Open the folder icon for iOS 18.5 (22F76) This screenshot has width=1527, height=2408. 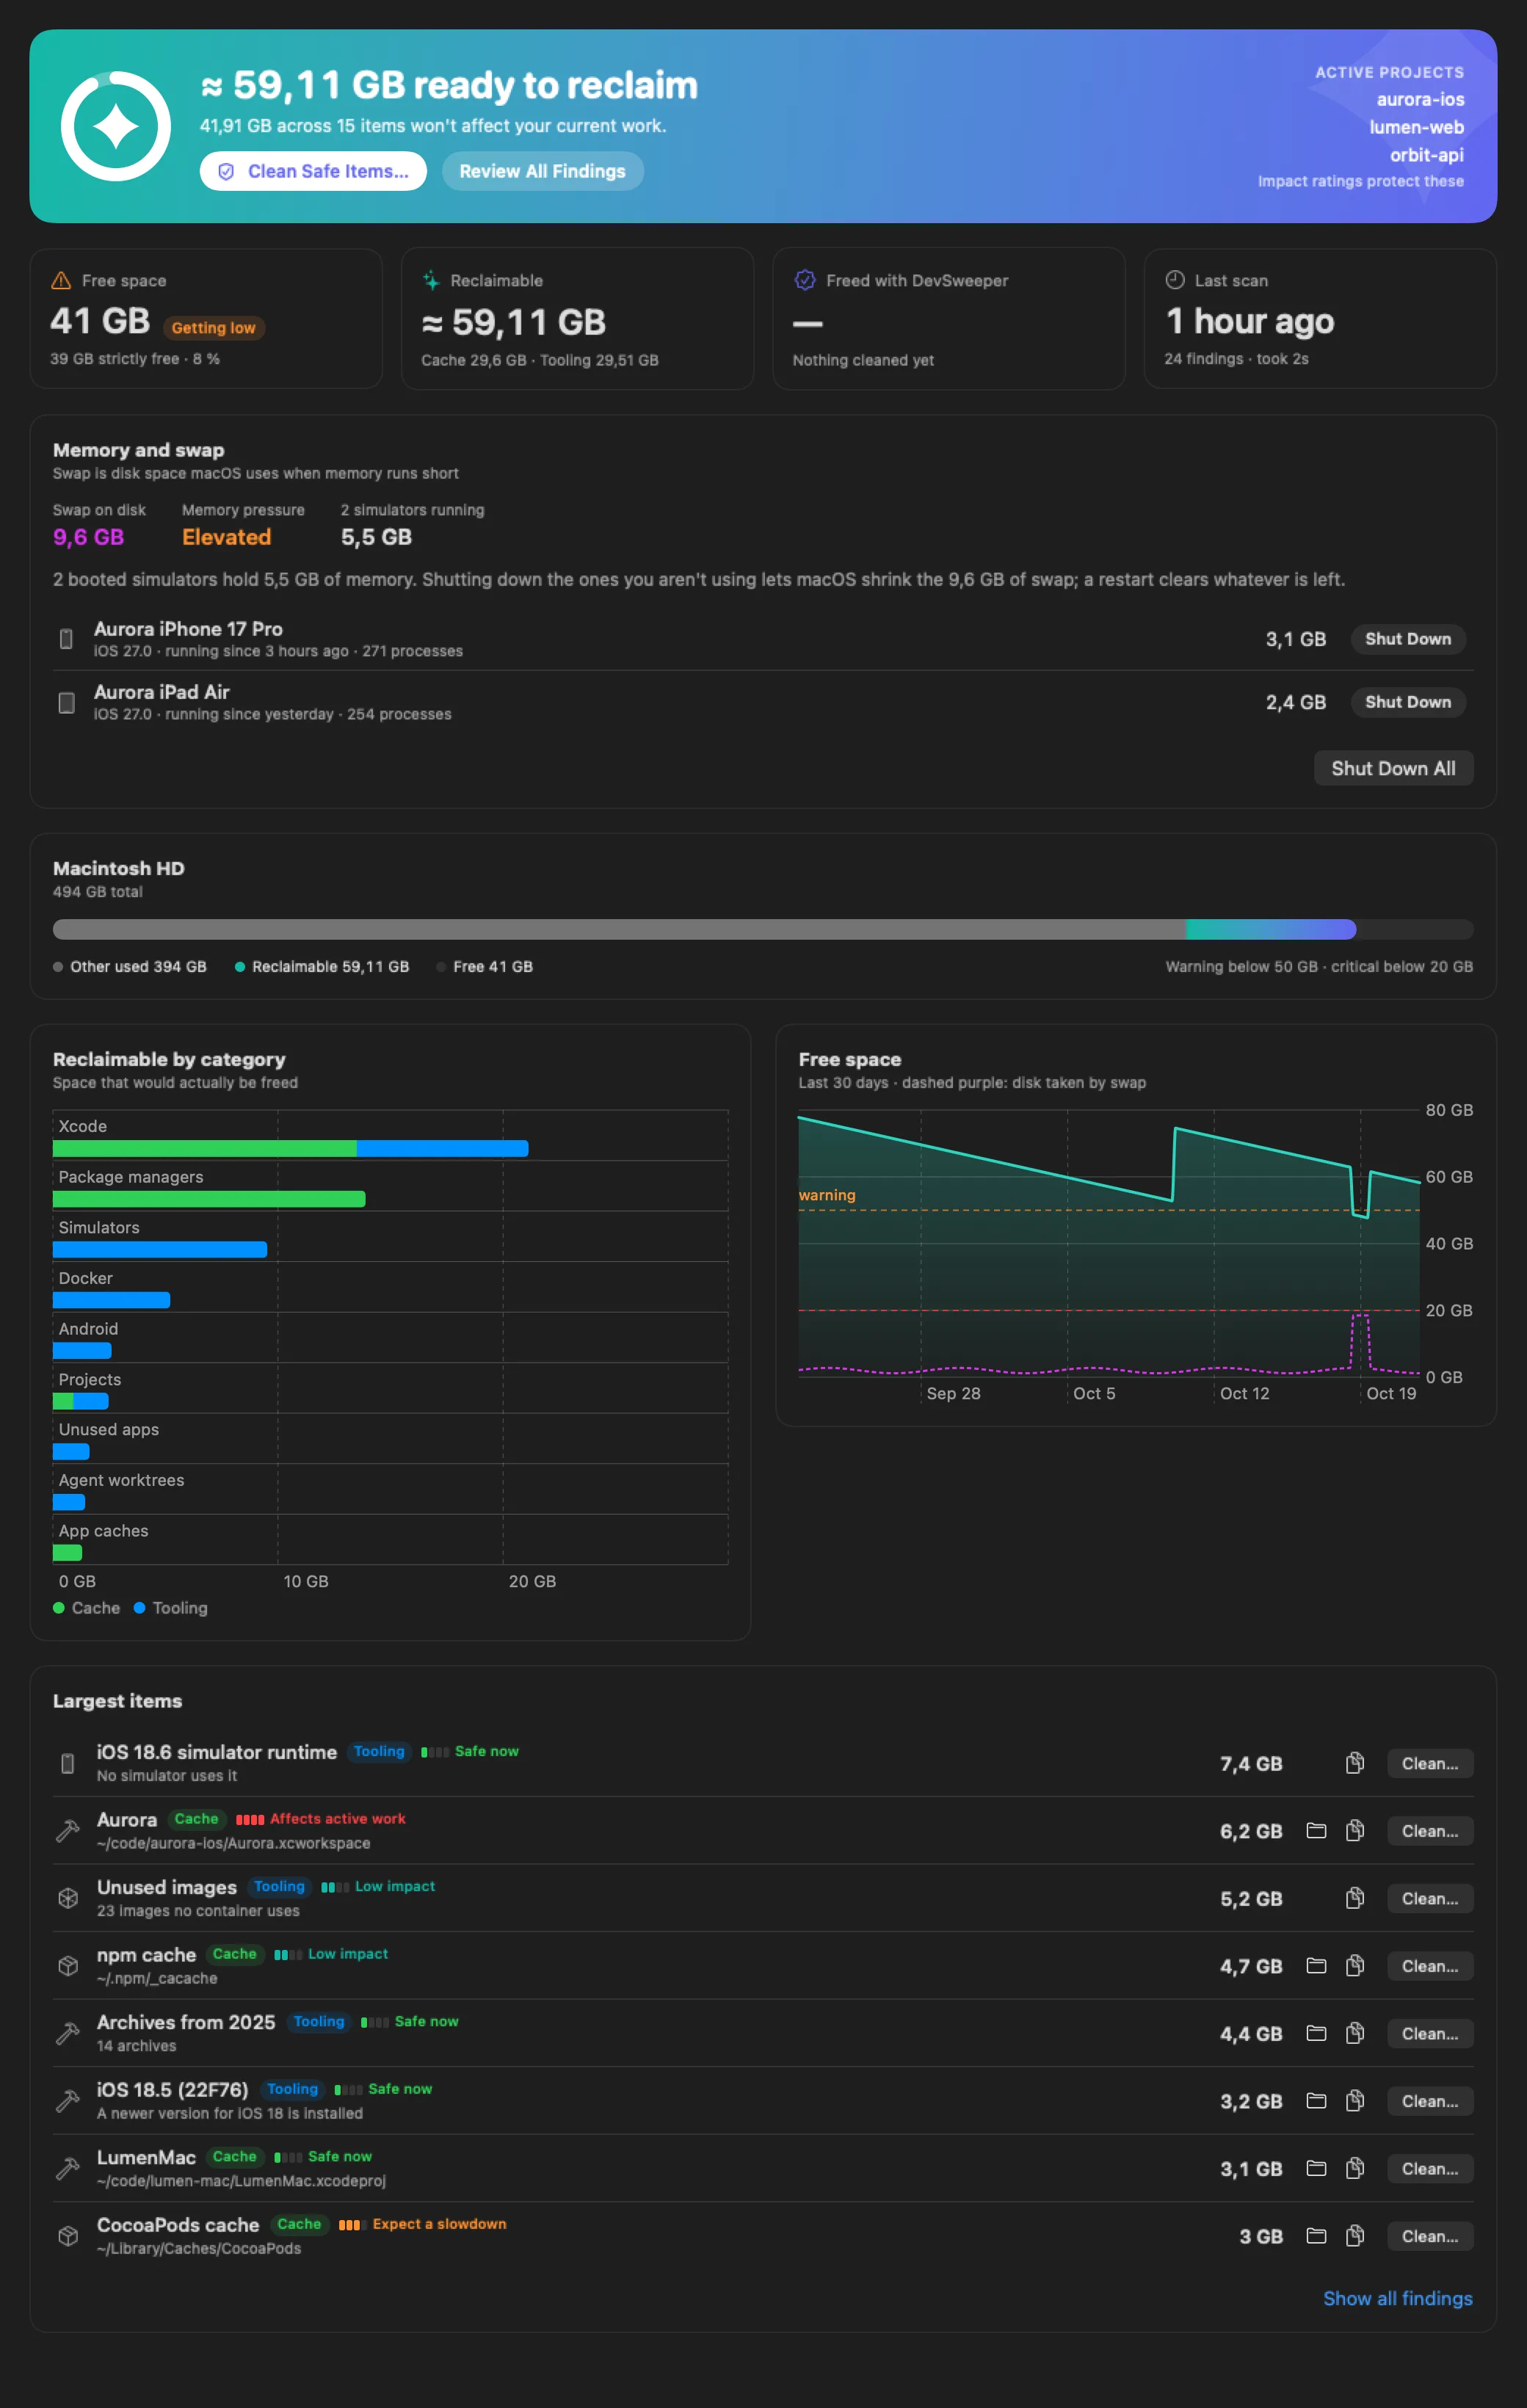(x=1316, y=2101)
